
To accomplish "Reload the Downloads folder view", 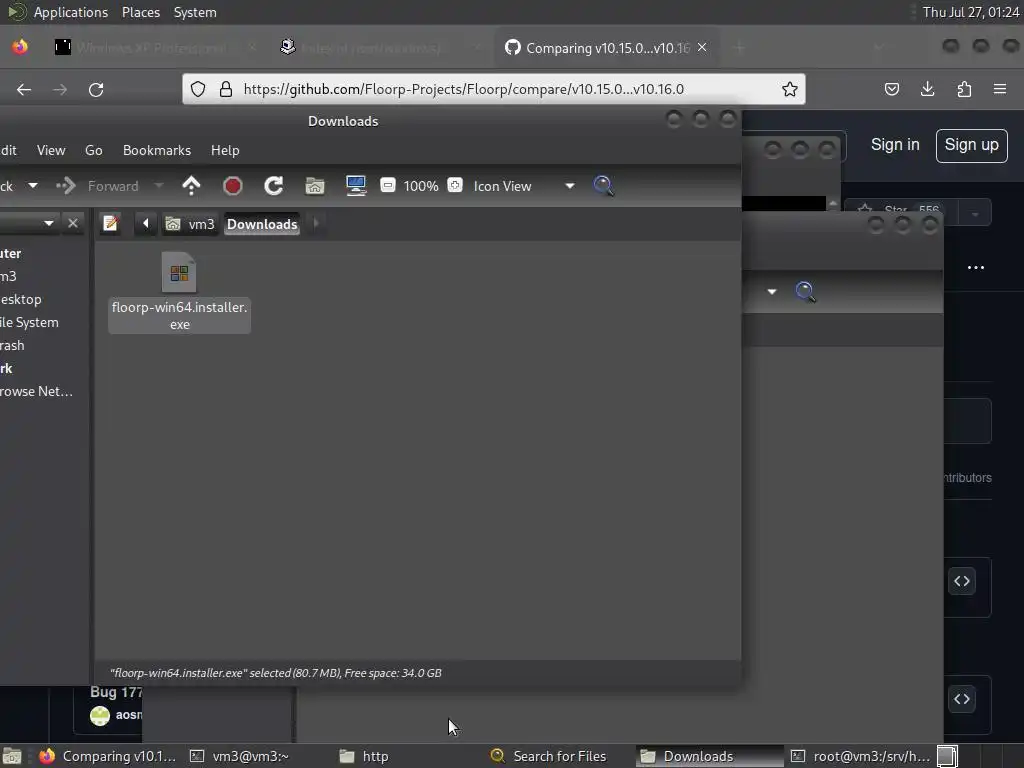I will [274, 186].
